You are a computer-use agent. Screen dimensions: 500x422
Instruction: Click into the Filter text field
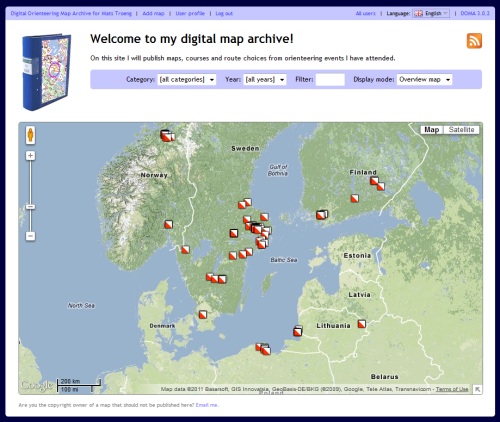click(330, 79)
